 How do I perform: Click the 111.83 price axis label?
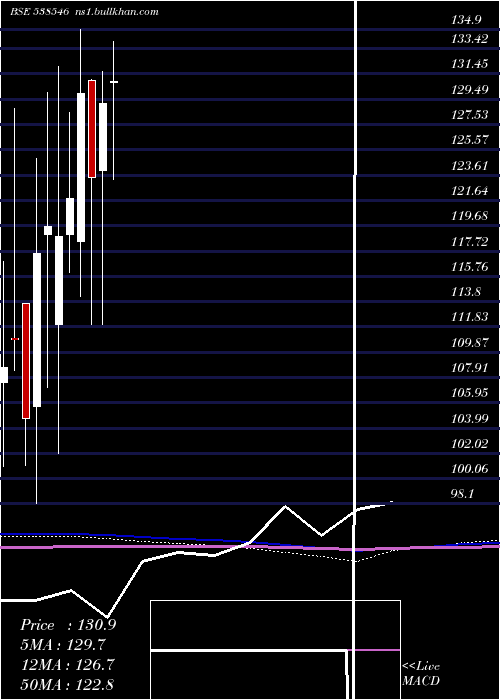[x=469, y=317]
